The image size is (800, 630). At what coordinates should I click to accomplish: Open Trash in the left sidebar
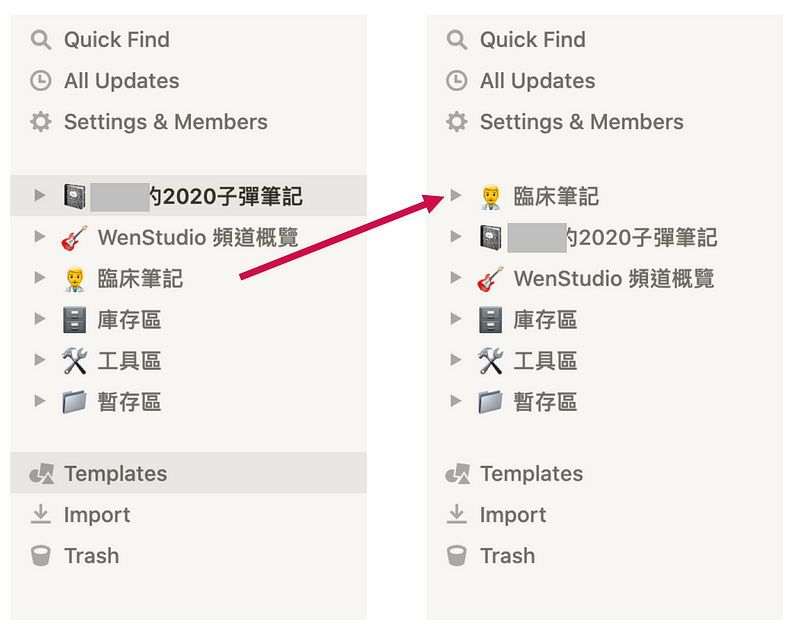coord(92,556)
